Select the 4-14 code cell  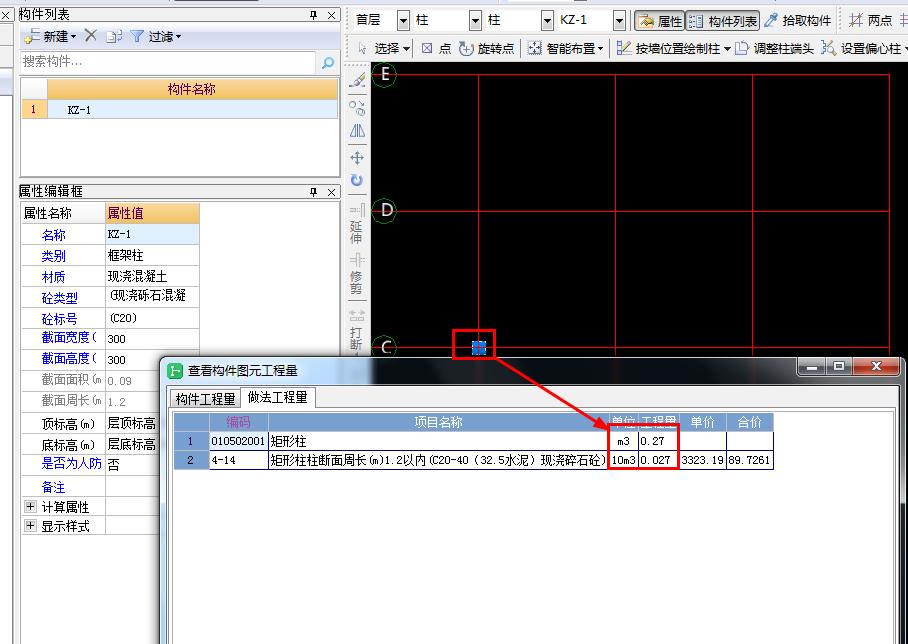(x=239, y=460)
